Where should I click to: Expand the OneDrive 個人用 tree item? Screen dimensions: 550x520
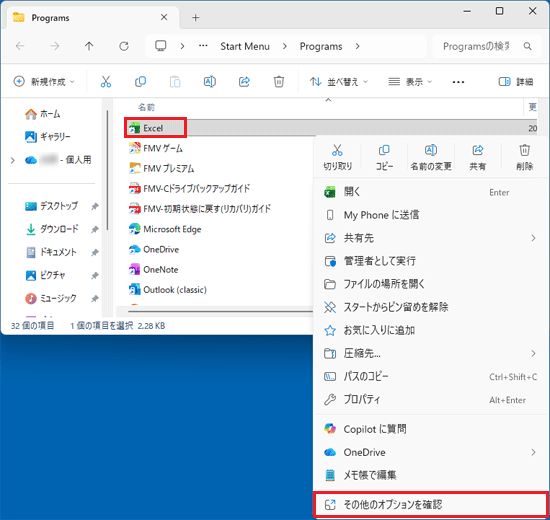tap(13, 160)
